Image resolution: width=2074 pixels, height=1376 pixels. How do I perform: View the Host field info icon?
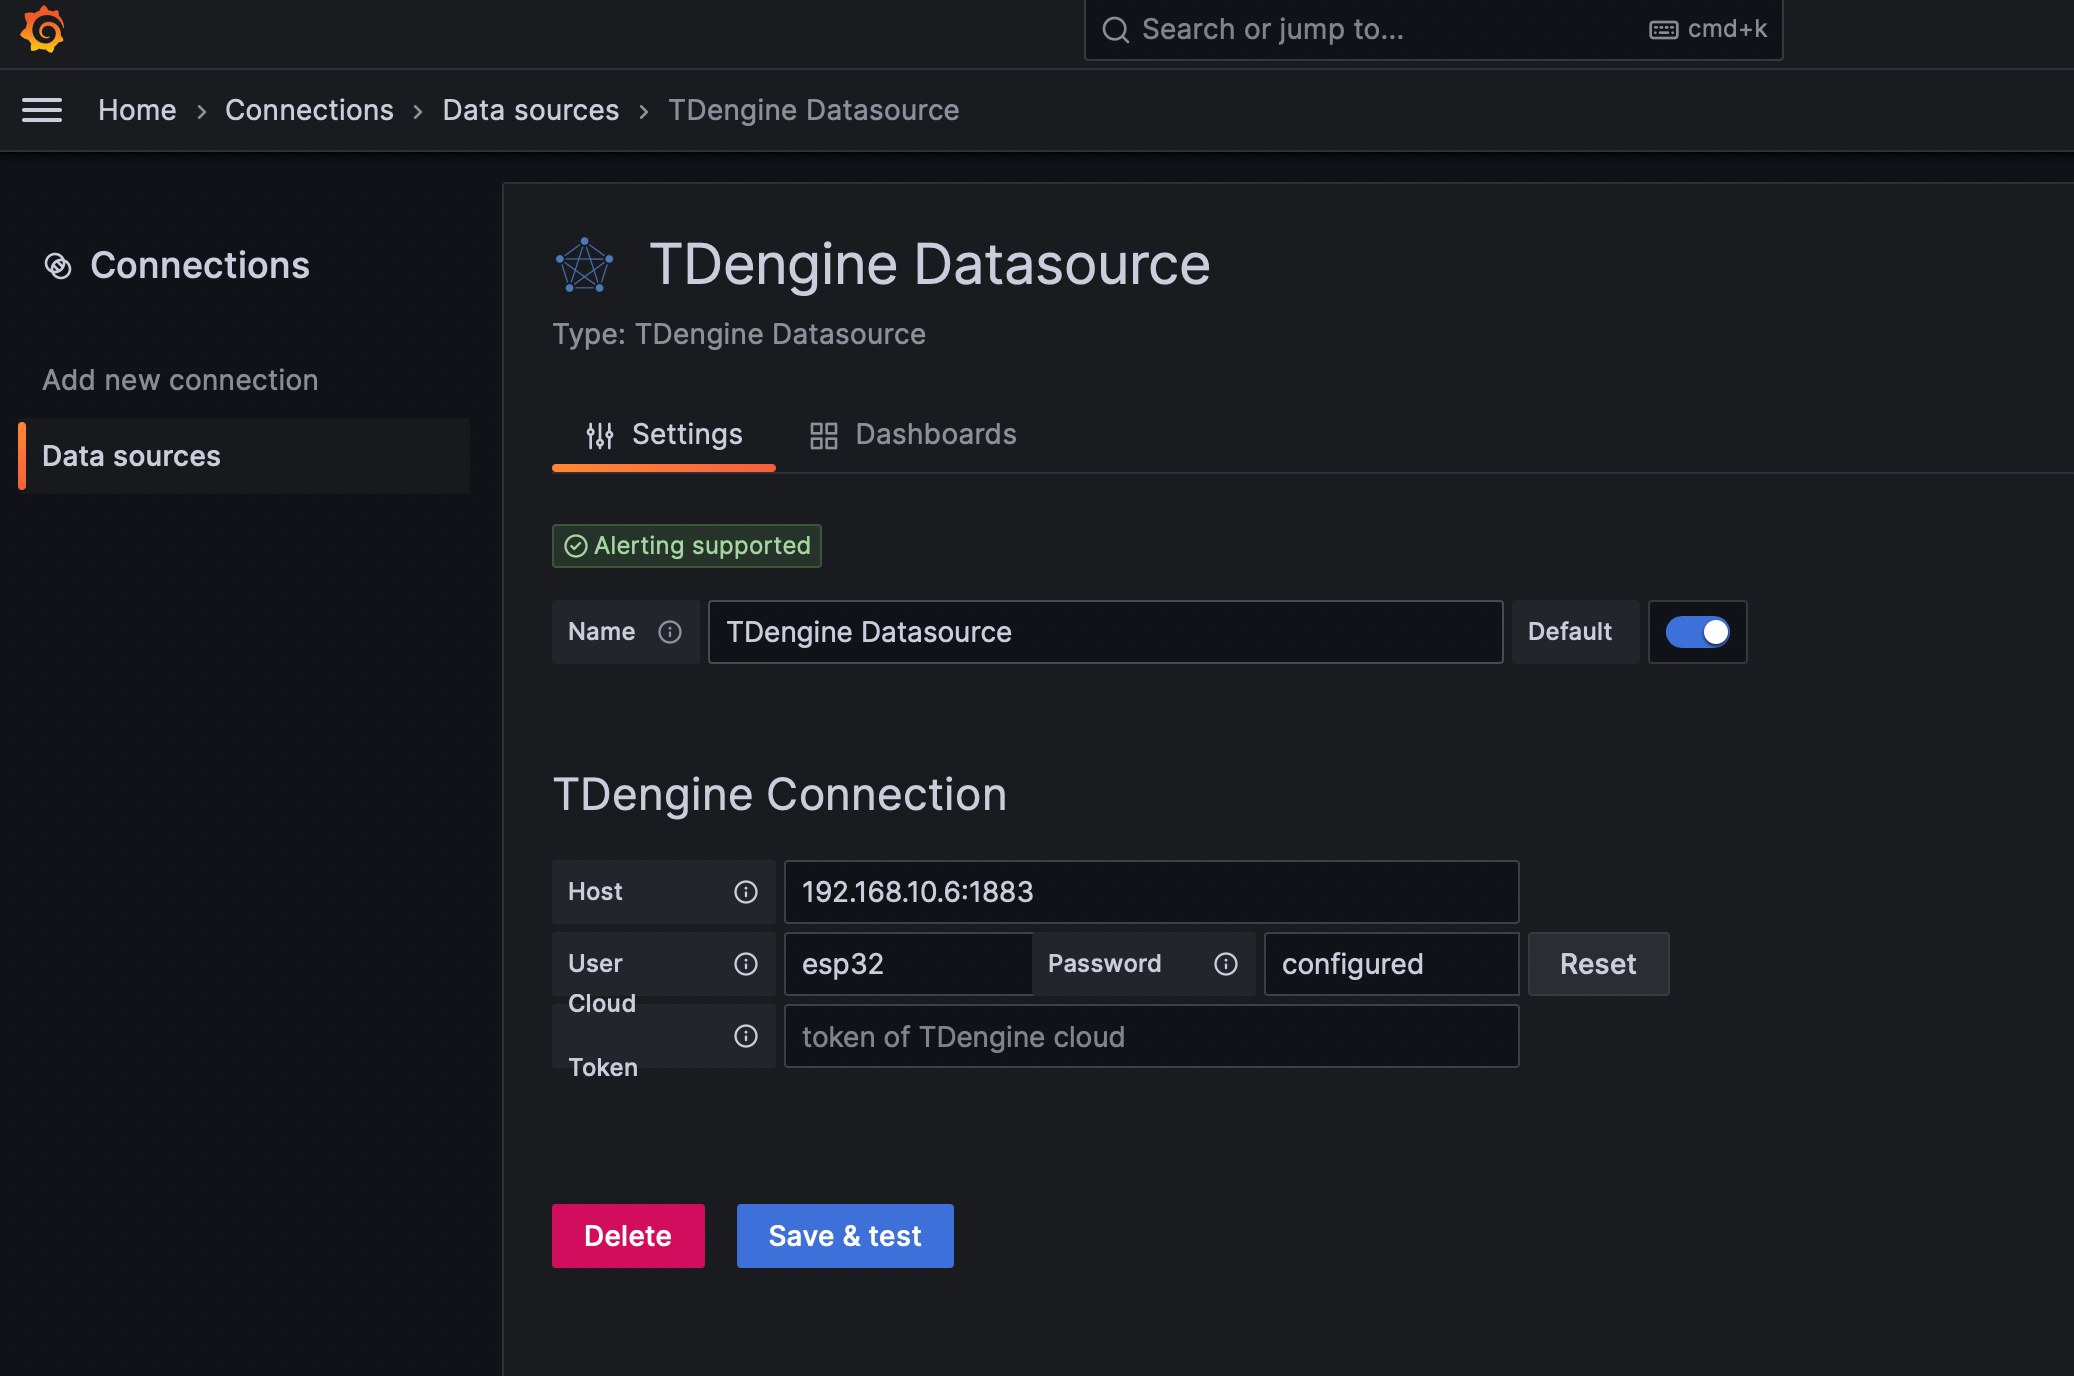(x=746, y=892)
